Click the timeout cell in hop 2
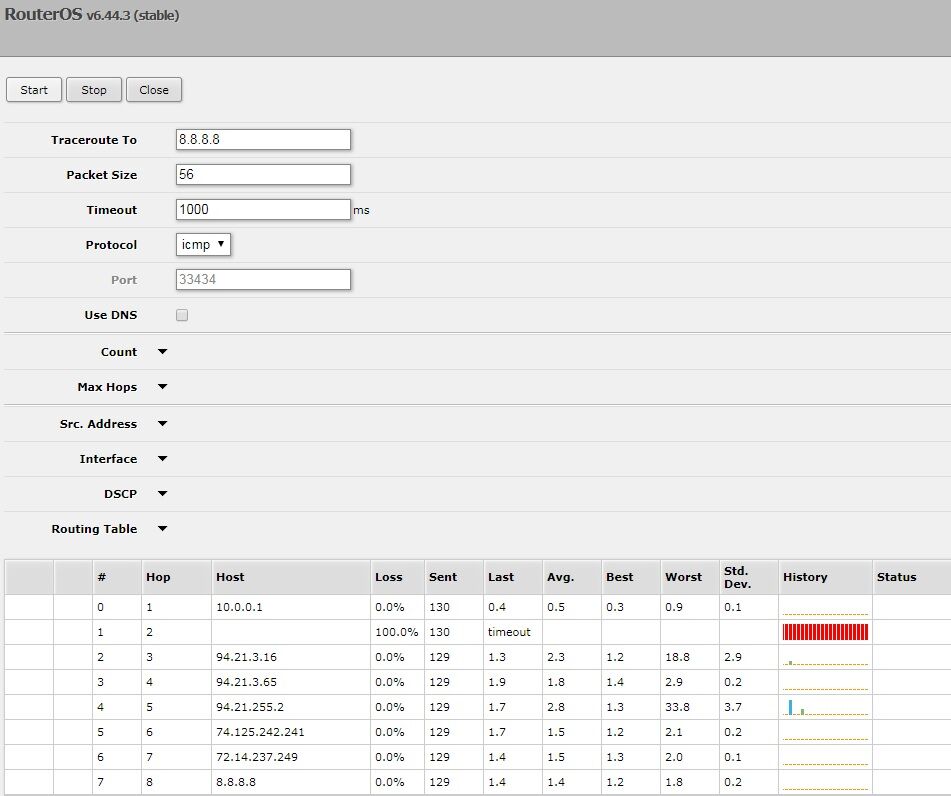 pyautogui.click(x=513, y=632)
